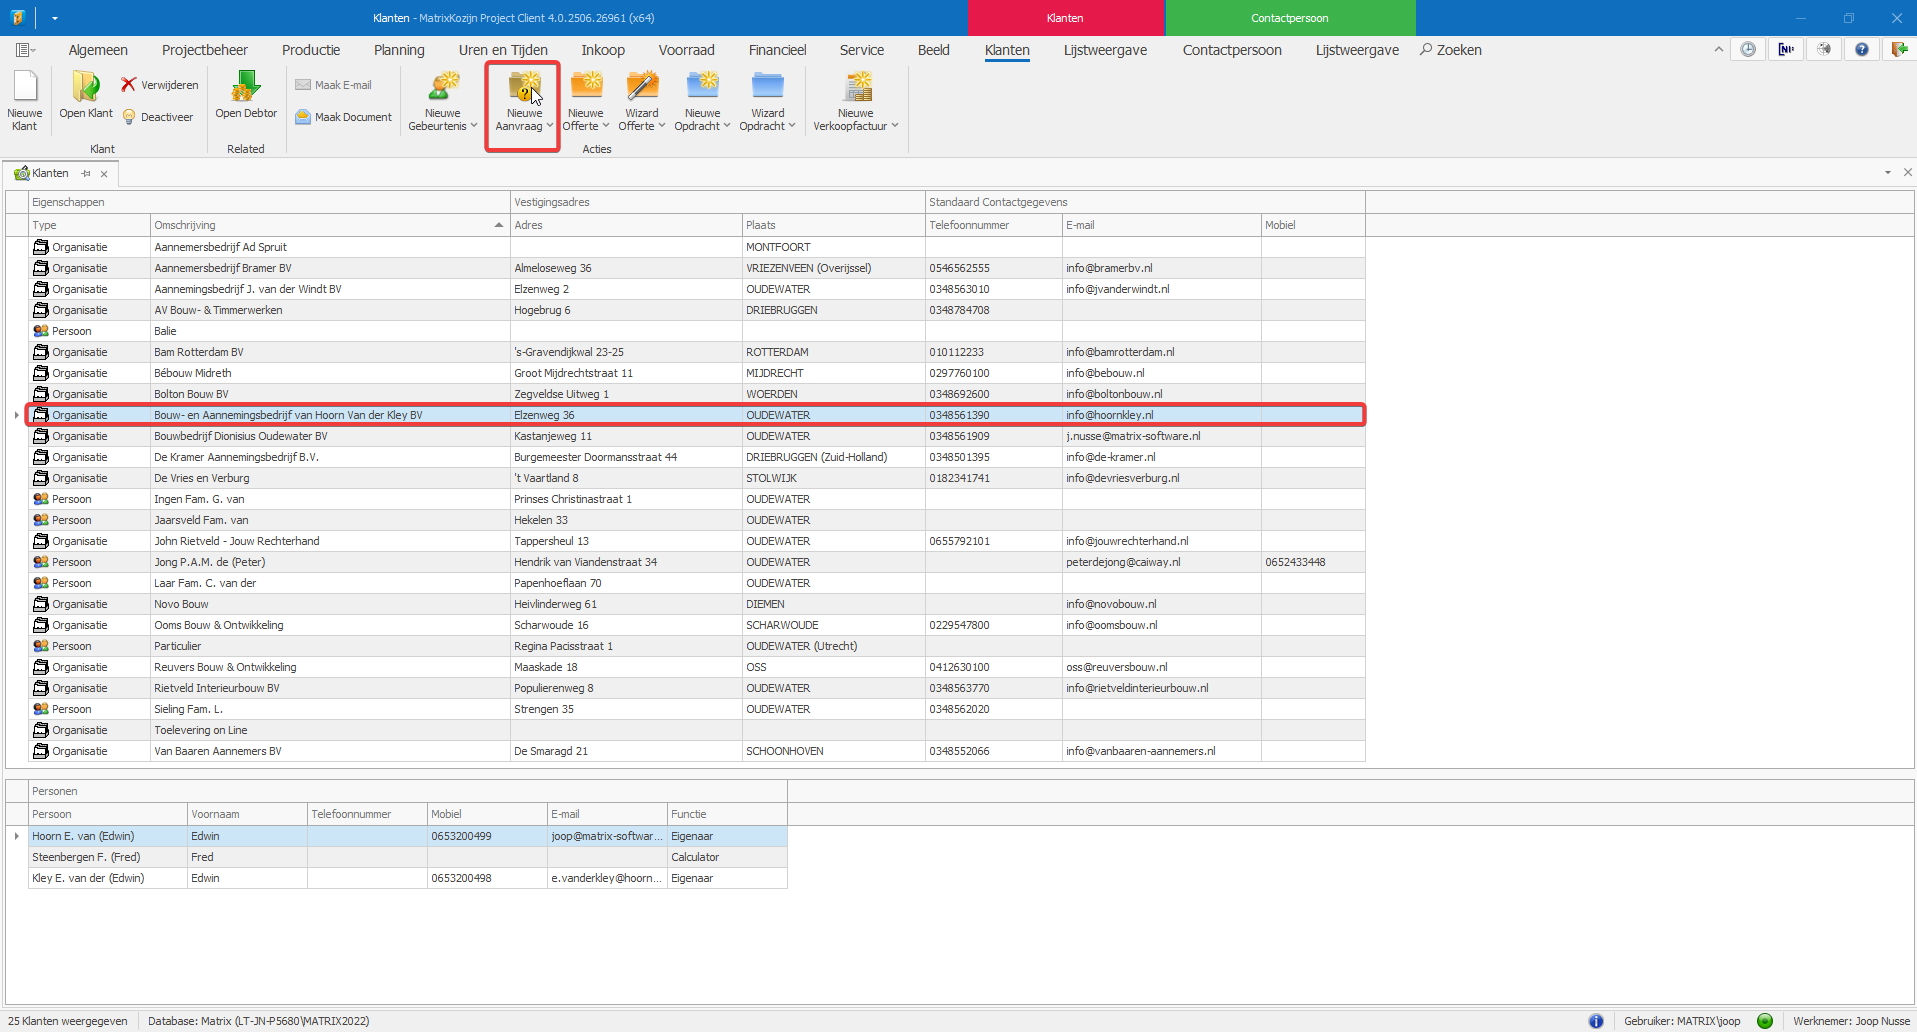Open the help question mark icon

[1861, 49]
